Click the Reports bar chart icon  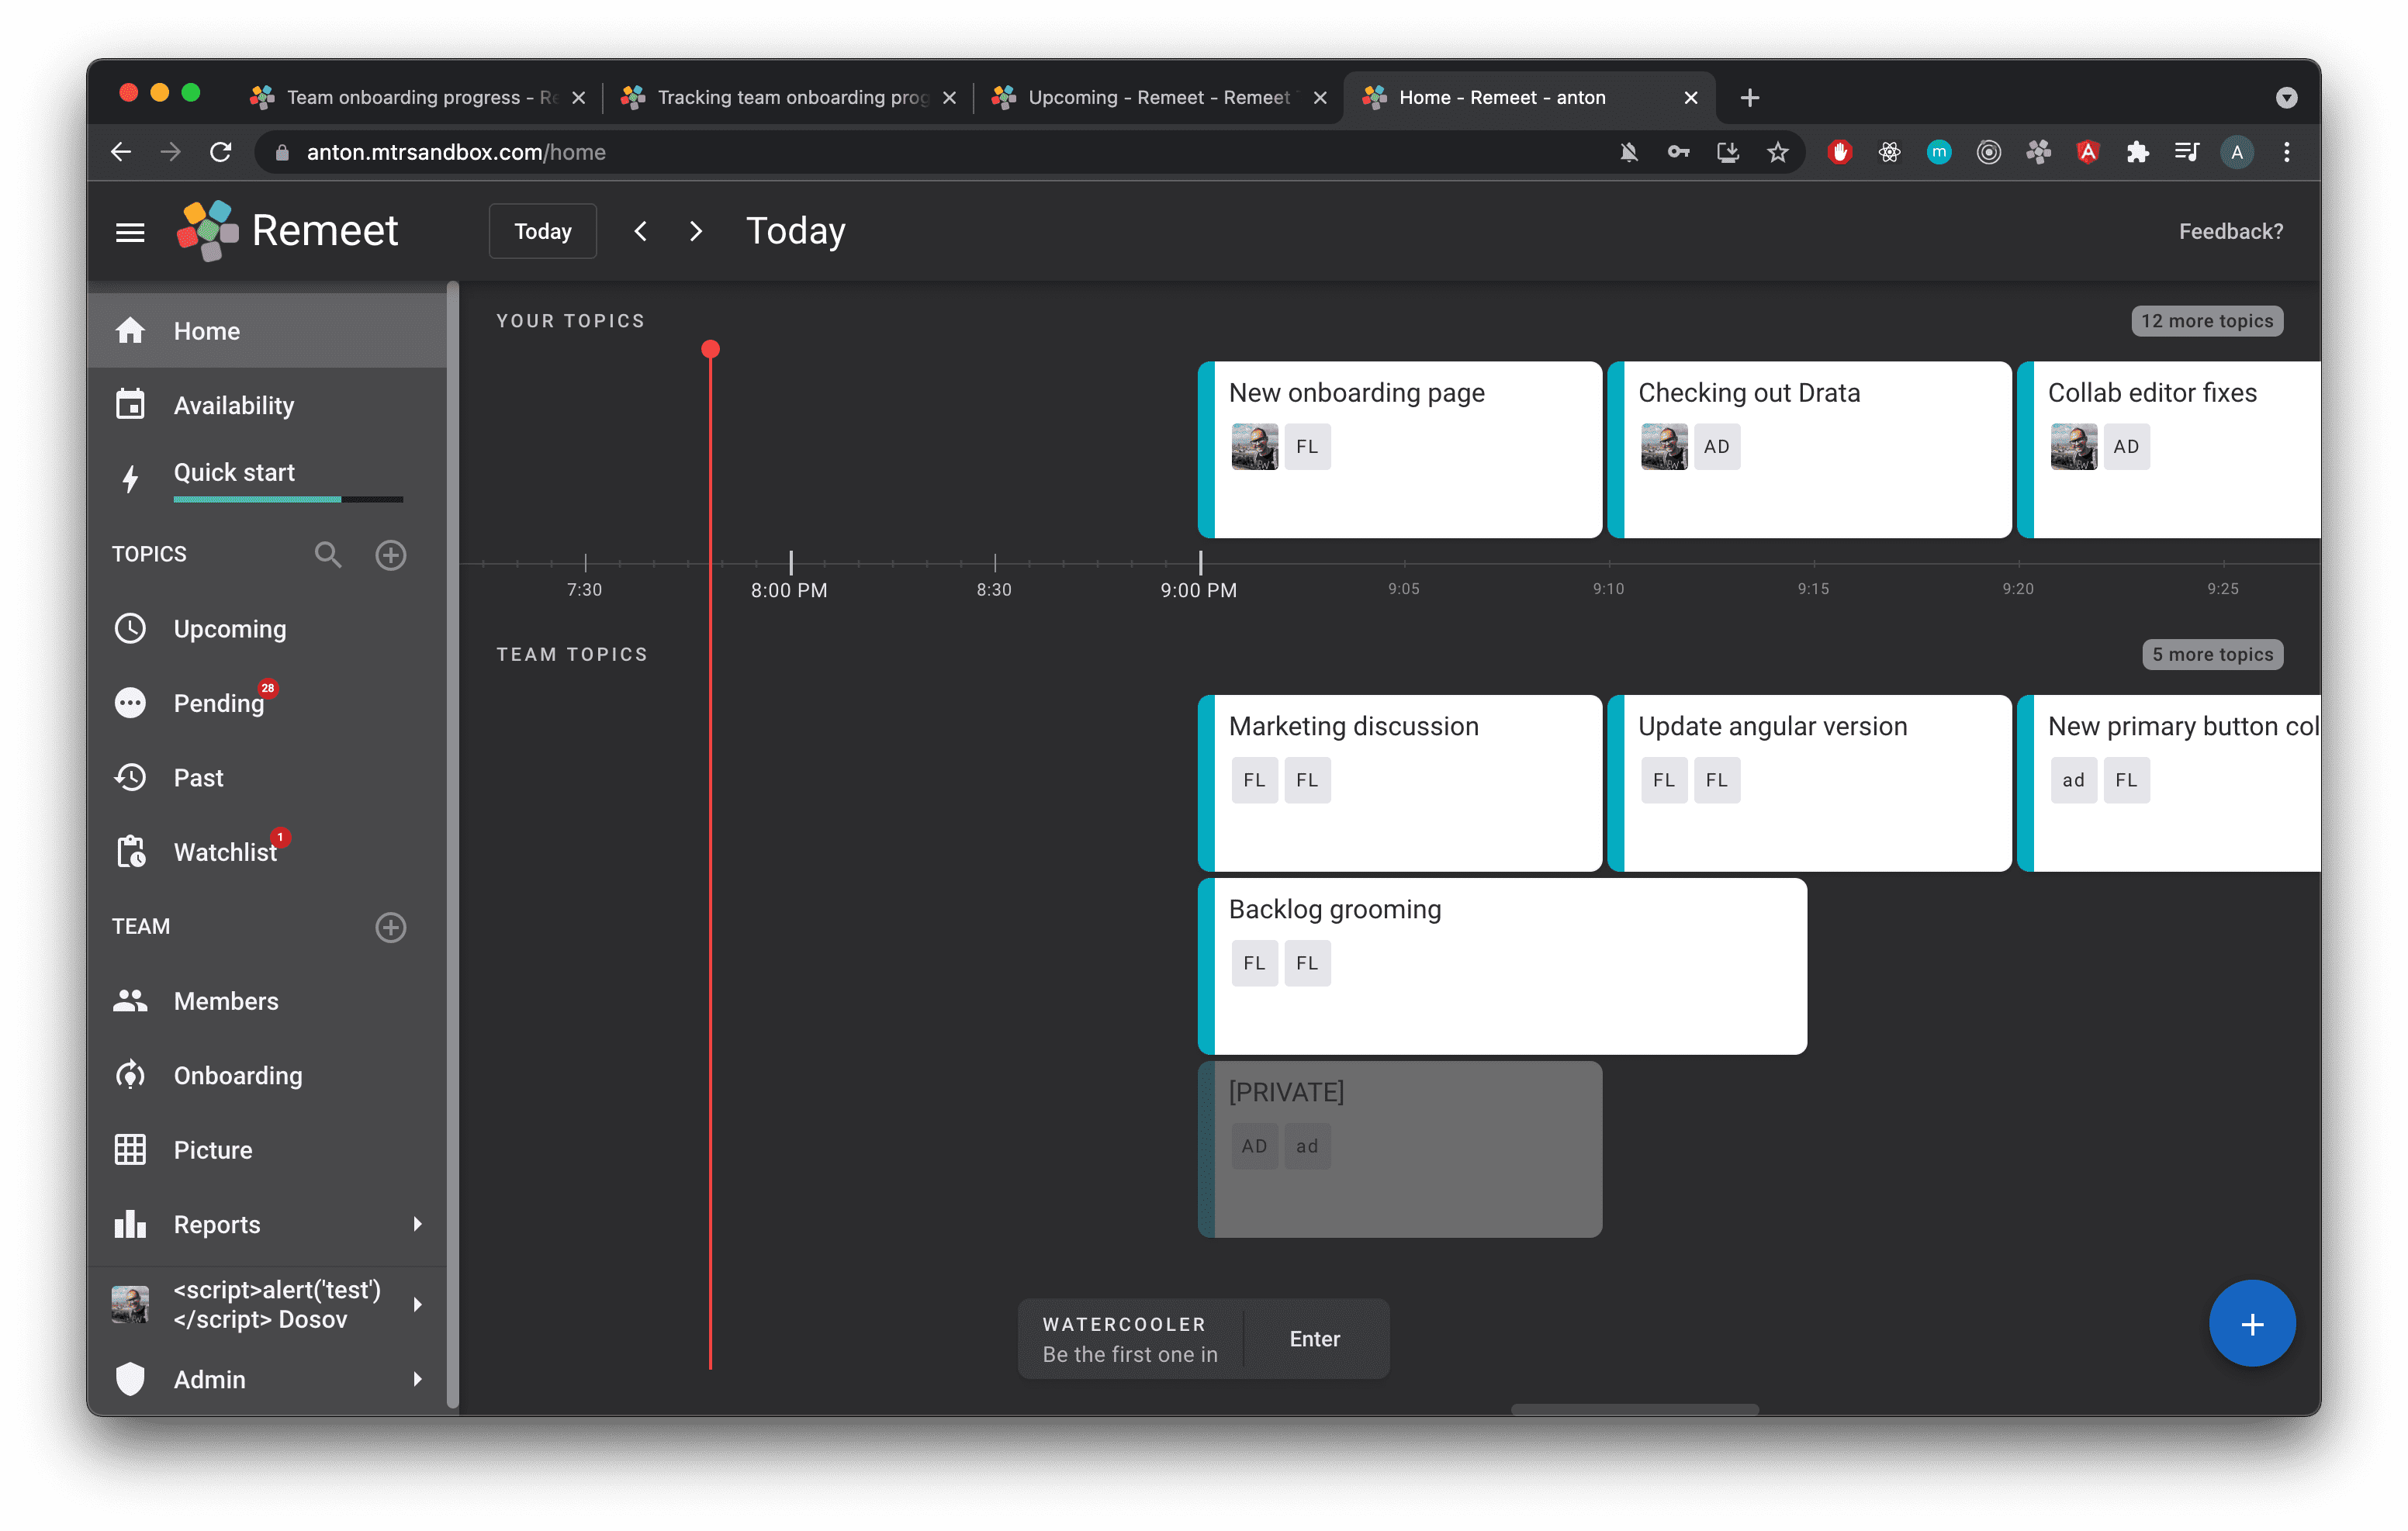point(131,1224)
